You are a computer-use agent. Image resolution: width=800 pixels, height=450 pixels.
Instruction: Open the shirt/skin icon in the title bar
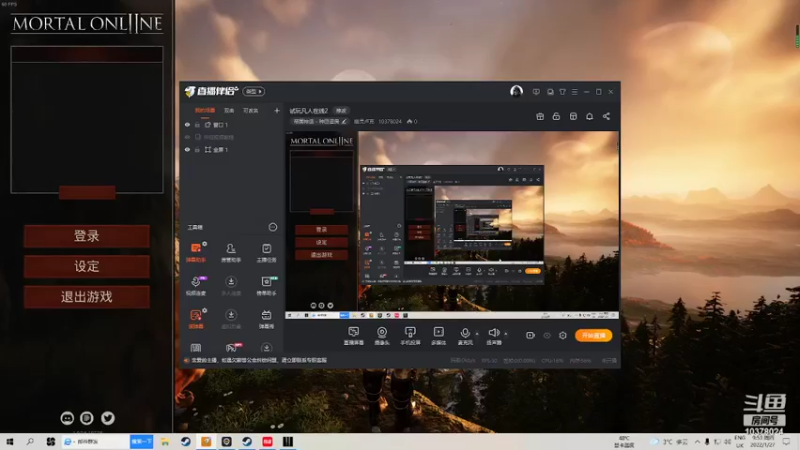click(x=562, y=92)
